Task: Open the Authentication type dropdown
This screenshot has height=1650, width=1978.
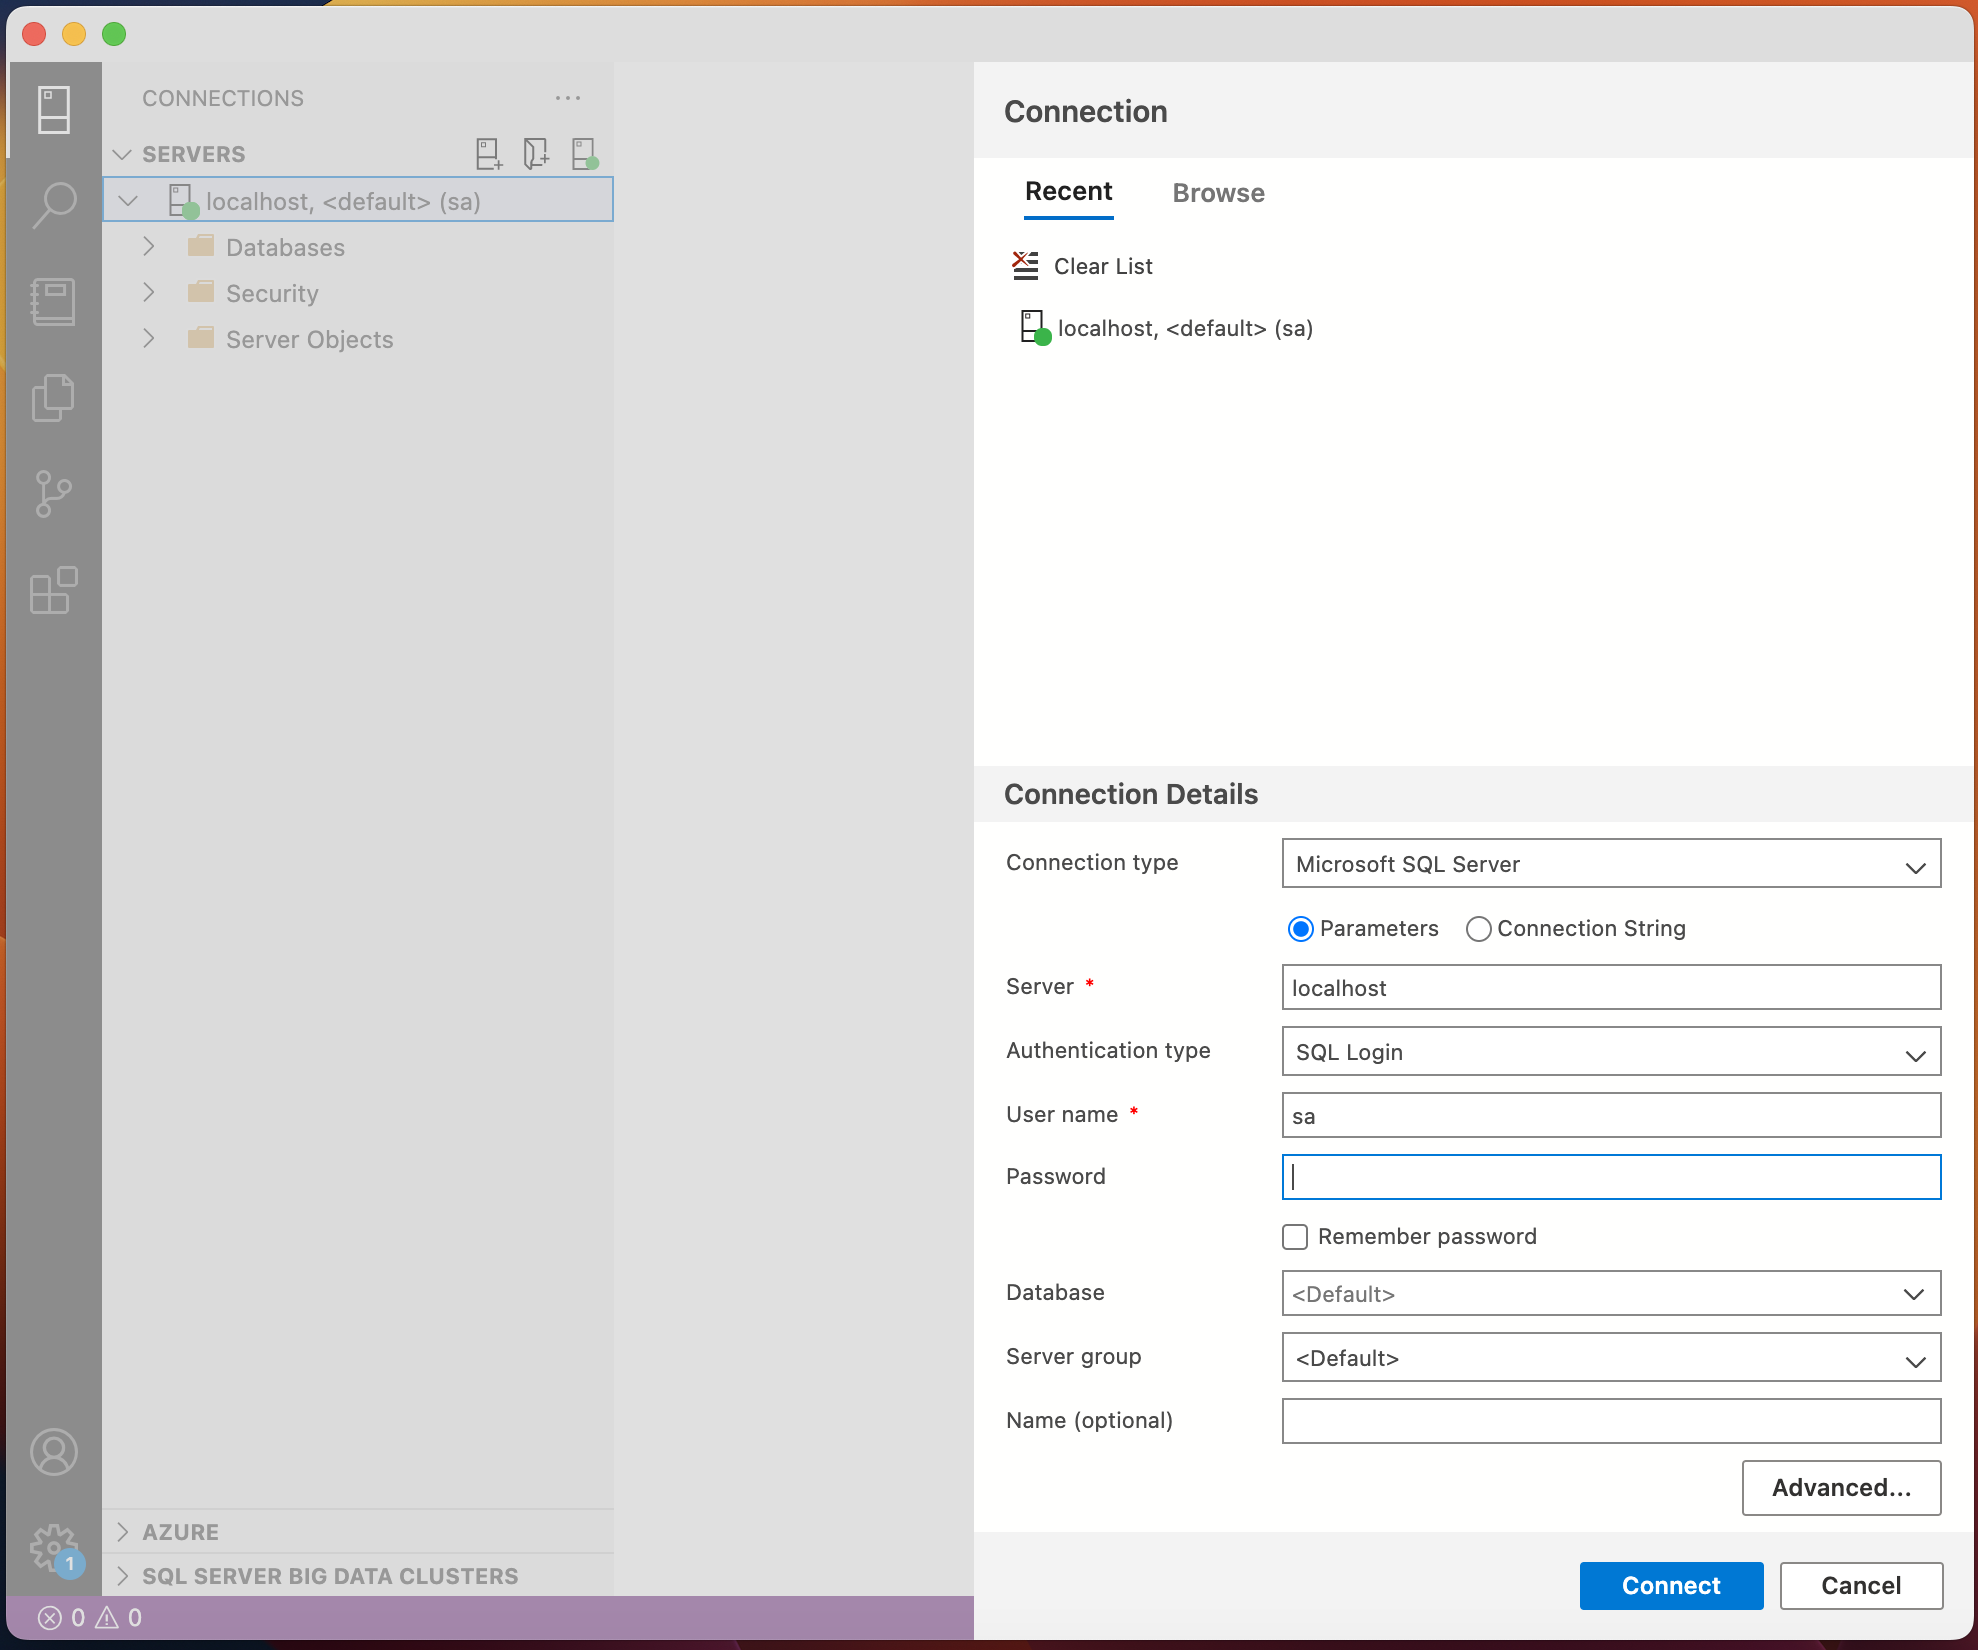Action: coord(1610,1052)
